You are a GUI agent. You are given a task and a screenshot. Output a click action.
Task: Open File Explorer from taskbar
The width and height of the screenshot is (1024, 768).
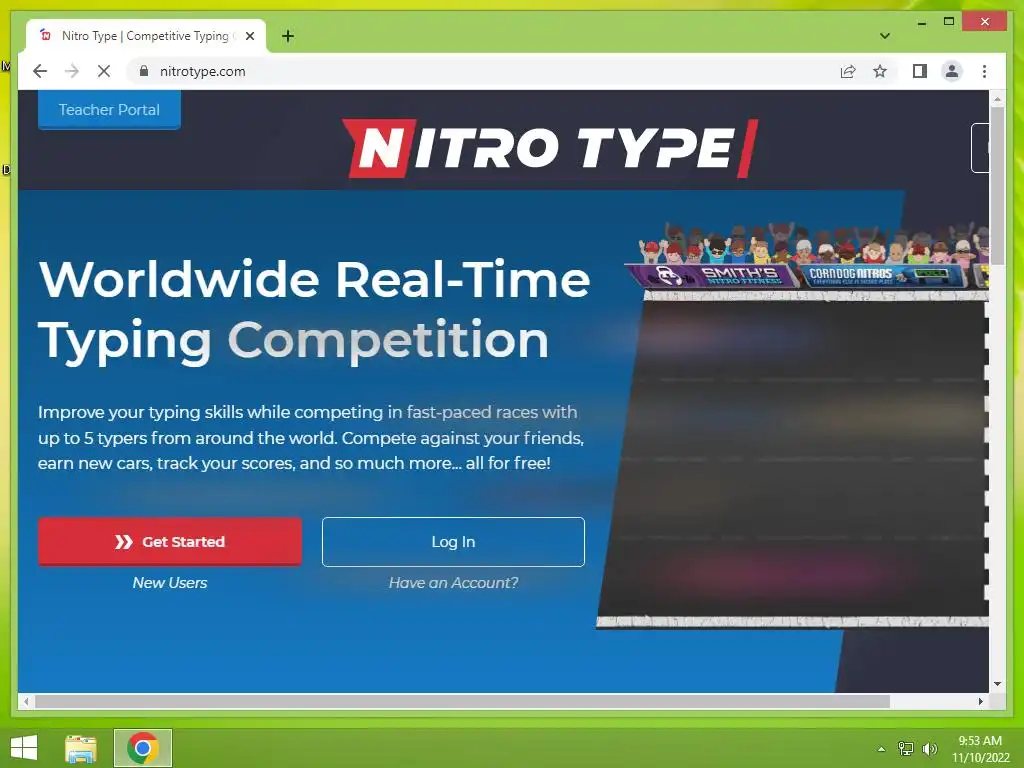[81, 748]
